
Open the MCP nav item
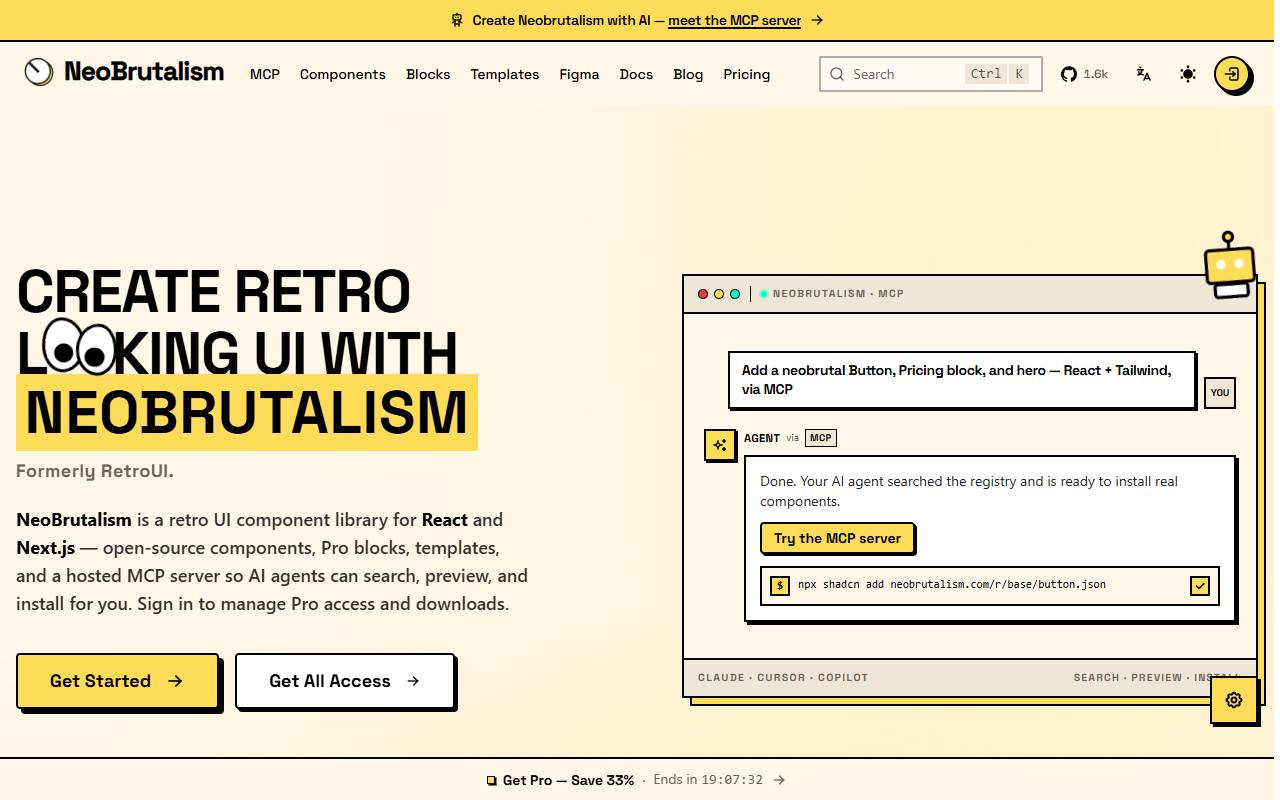pyautogui.click(x=265, y=74)
